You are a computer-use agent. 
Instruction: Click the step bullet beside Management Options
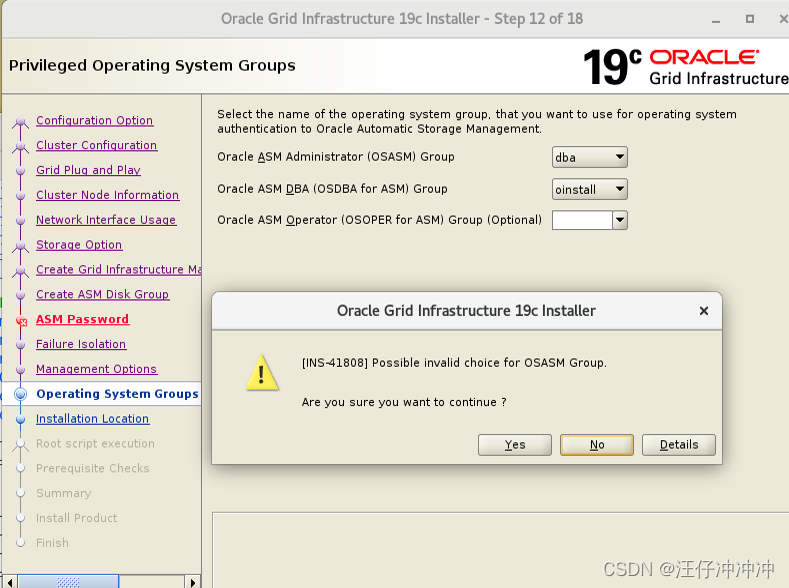tap(21, 370)
